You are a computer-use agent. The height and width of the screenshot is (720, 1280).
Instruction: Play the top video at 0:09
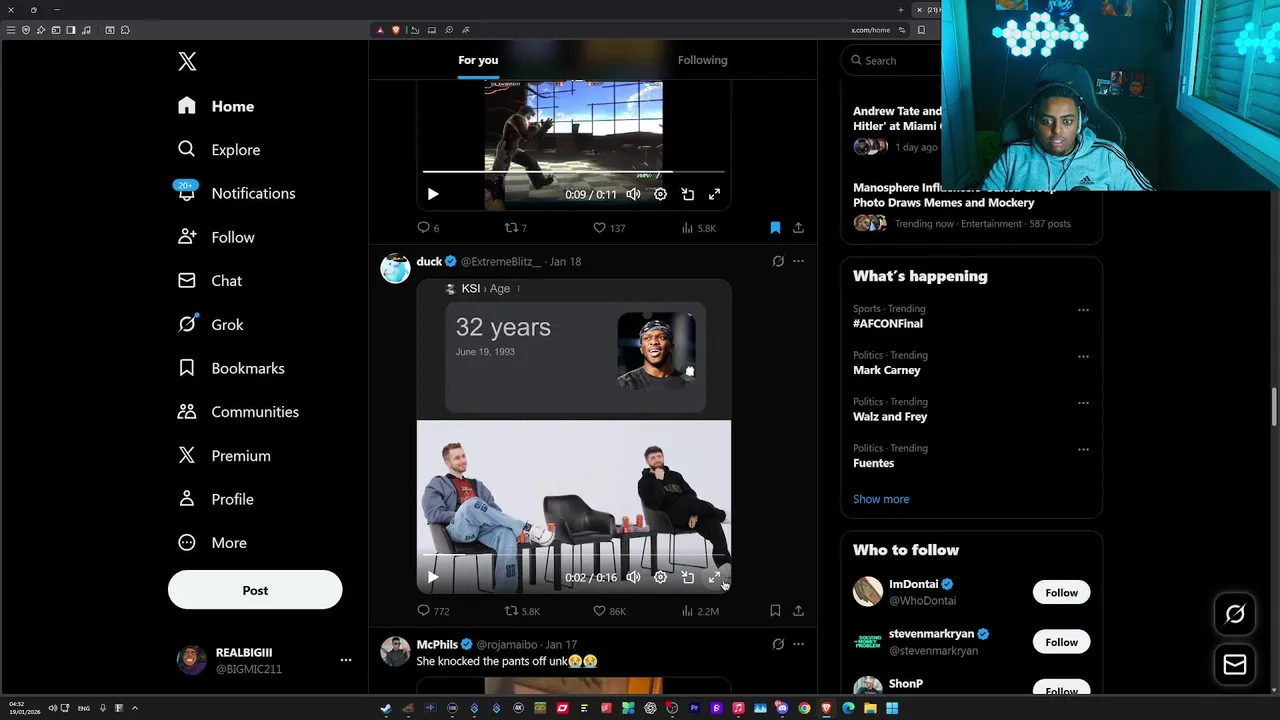(433, 194)
